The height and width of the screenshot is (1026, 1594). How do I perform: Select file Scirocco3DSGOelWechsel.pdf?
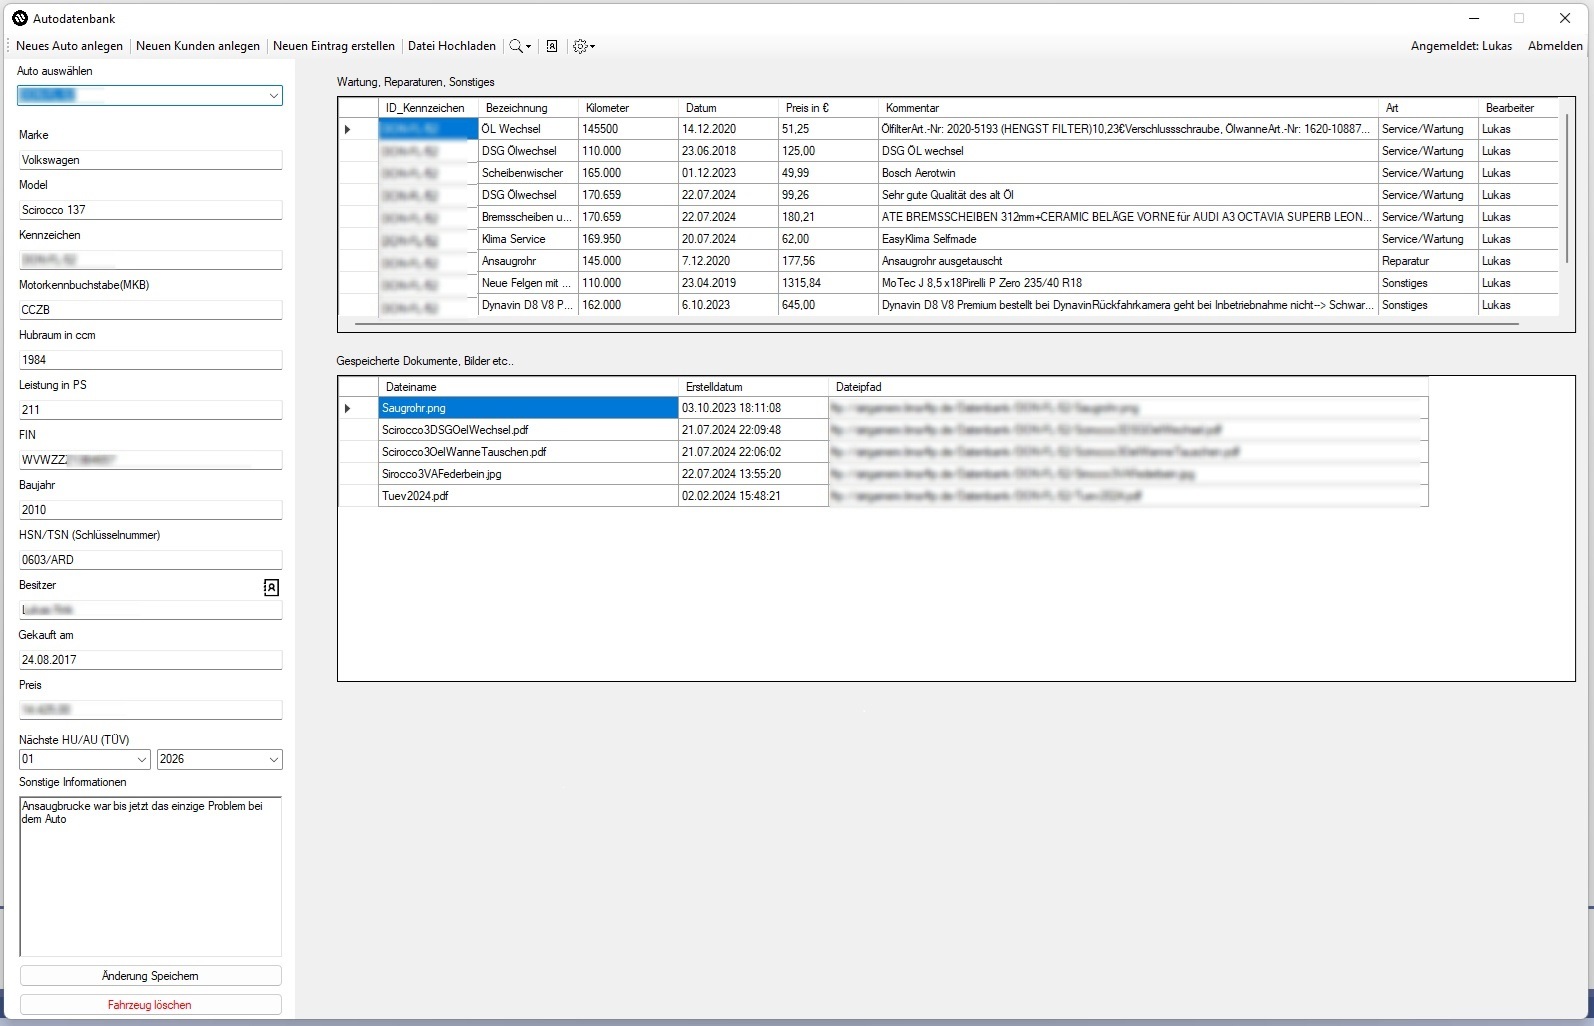pyautogui.click(x=528, y=430)
